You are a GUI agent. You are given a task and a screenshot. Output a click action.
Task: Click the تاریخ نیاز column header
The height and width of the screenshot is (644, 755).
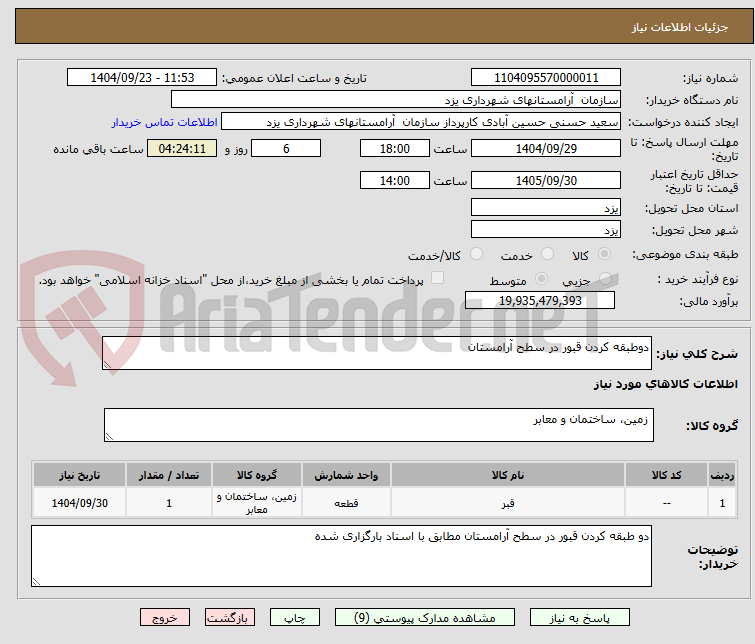79,475
